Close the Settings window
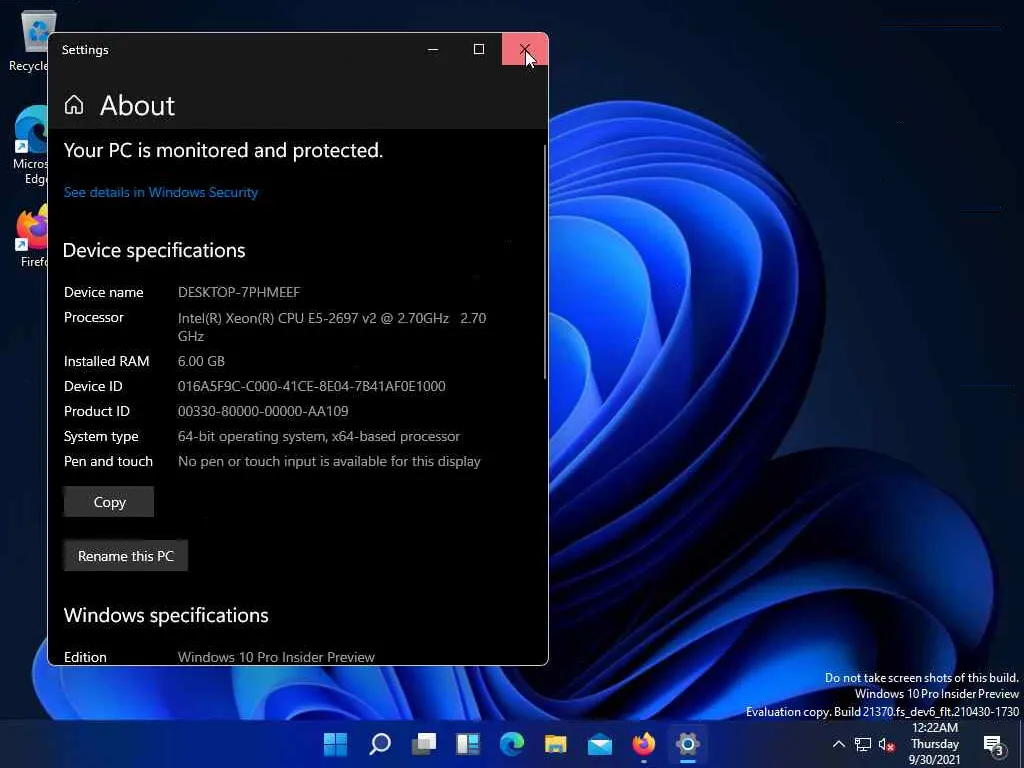Image resolution: width=1024 pixels, height=768 pixels. pos(525,50)
